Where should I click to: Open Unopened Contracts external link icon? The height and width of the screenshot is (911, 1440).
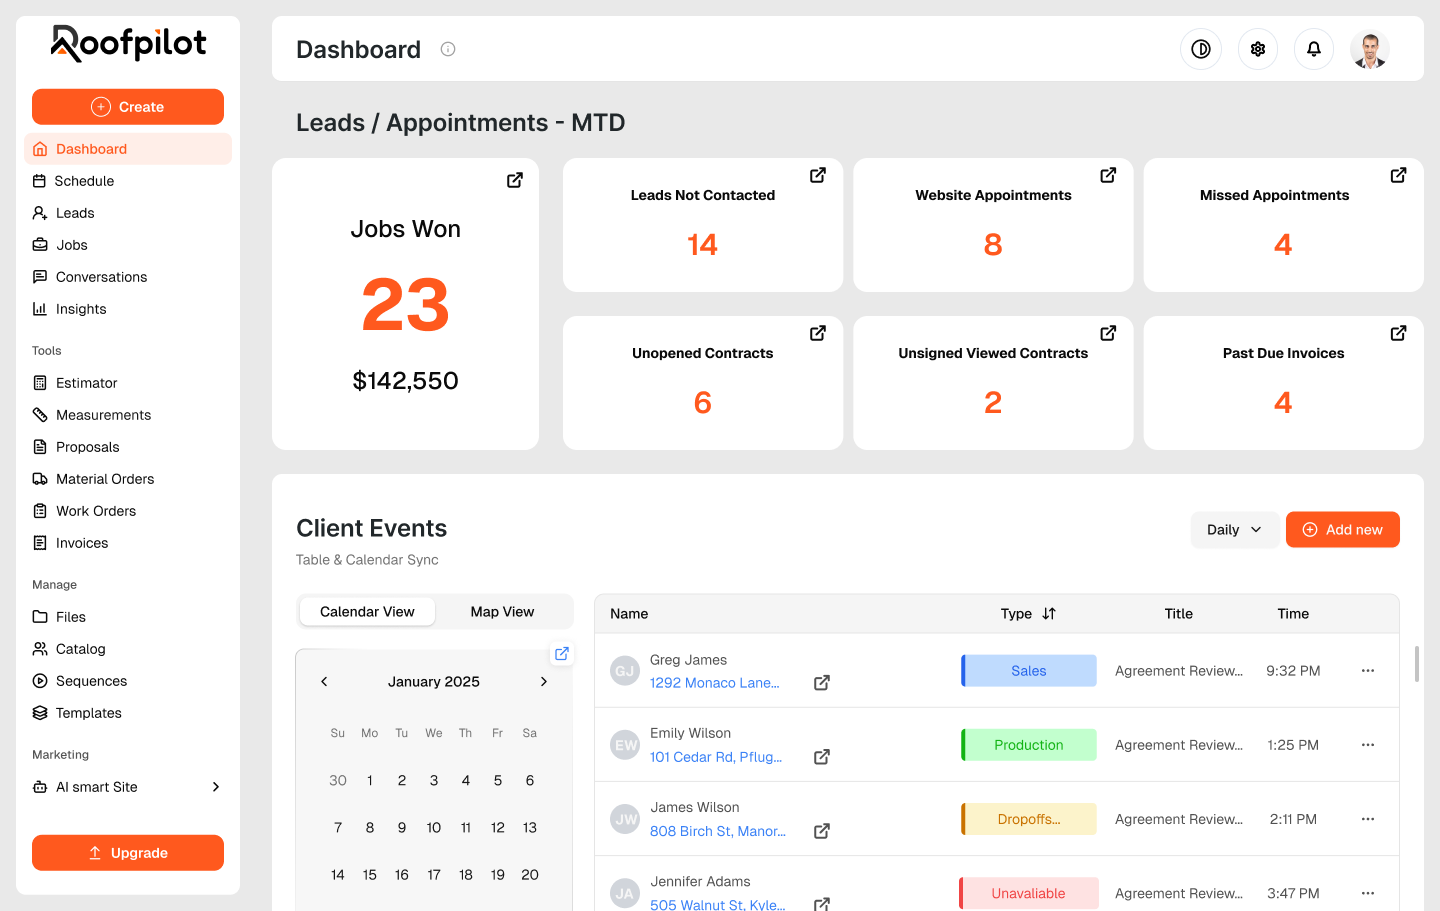pos(818,333)
